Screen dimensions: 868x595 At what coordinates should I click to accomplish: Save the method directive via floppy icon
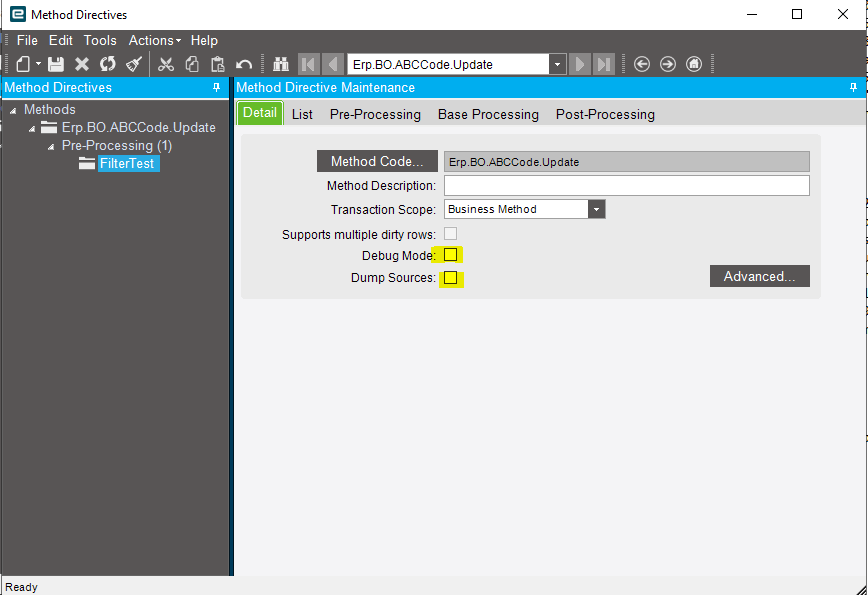pos(56,64)
